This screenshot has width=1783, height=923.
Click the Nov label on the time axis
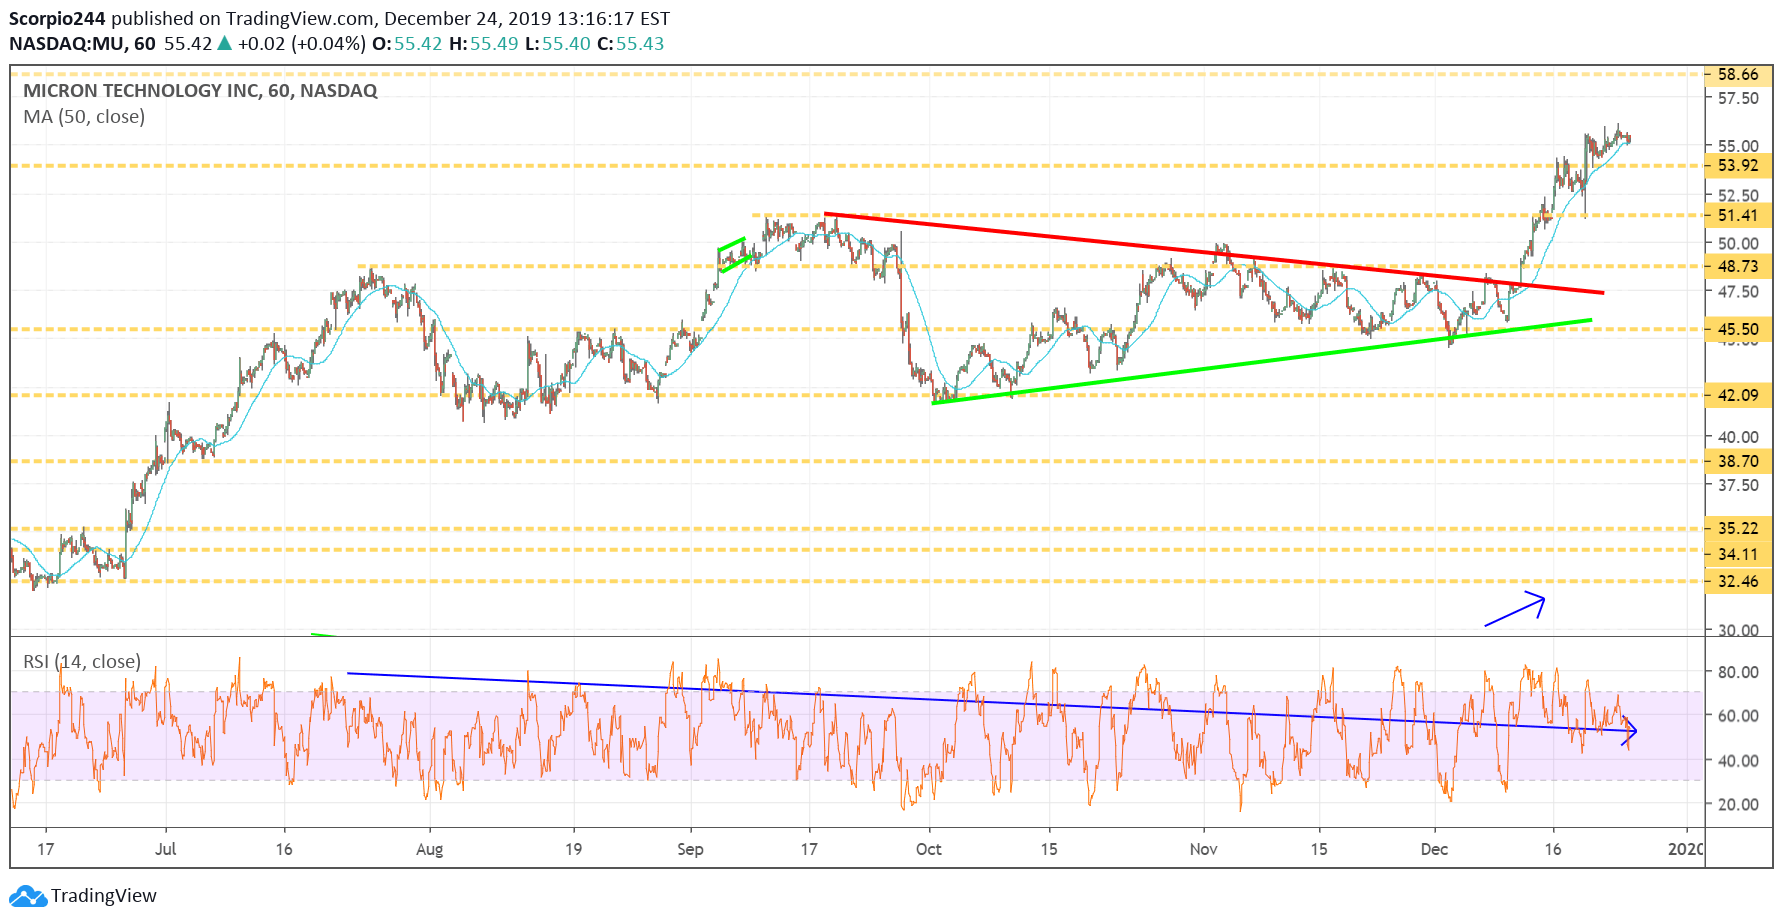point(1204,849)
